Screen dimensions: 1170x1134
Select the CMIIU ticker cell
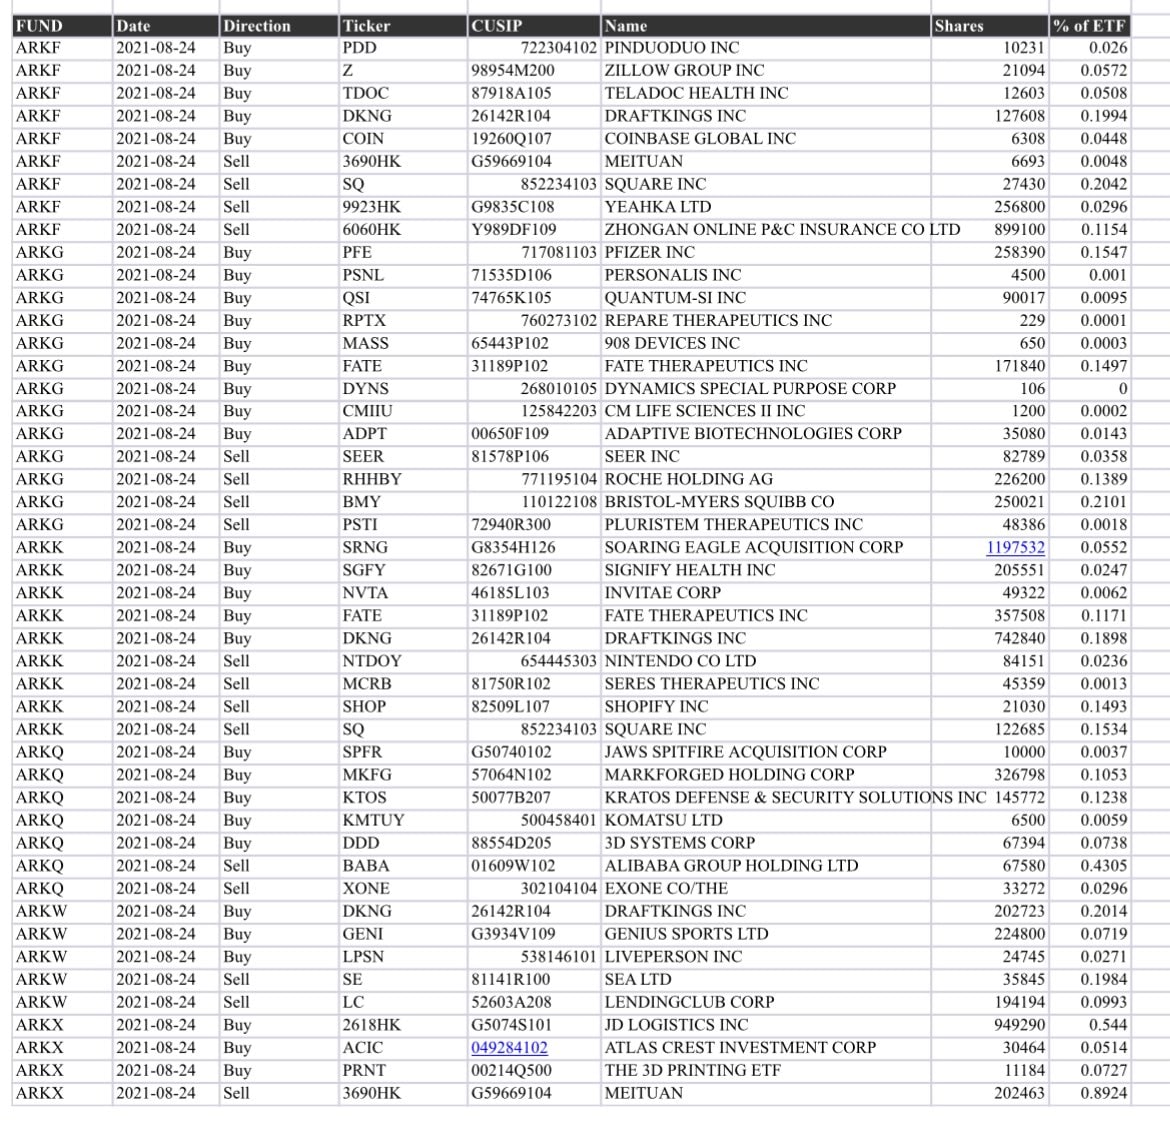coord(403,411)
